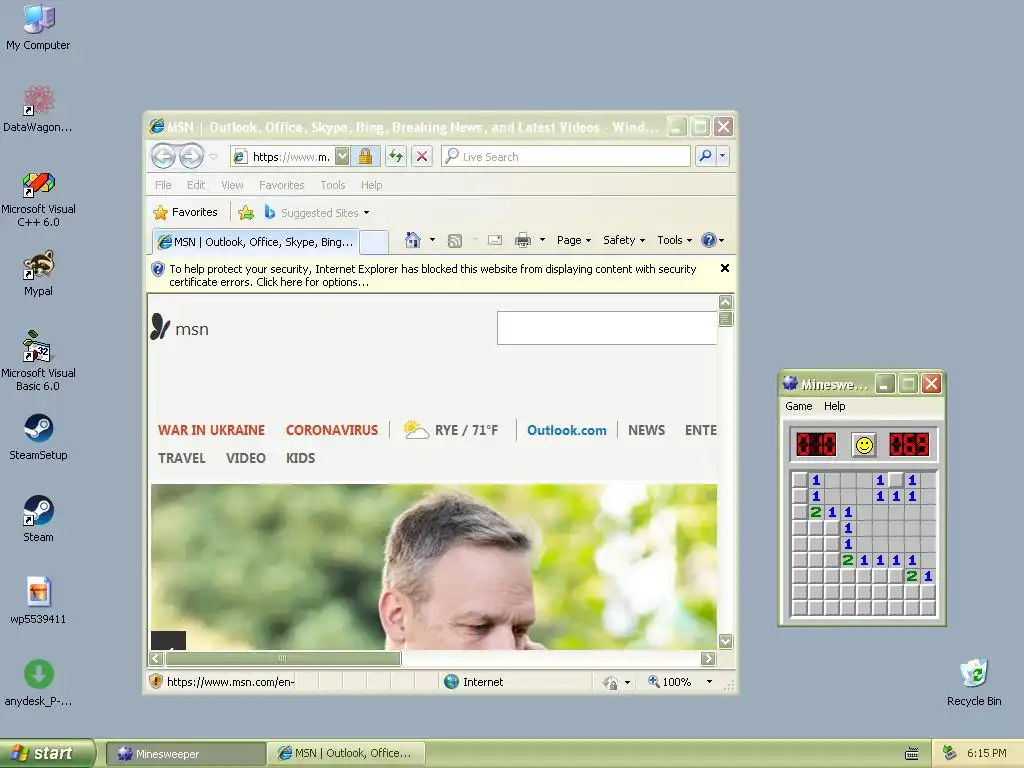The image size is (1024, 768).
Task: Click the horizontal scrollbar thumb
Action: (x=283, y=658)
